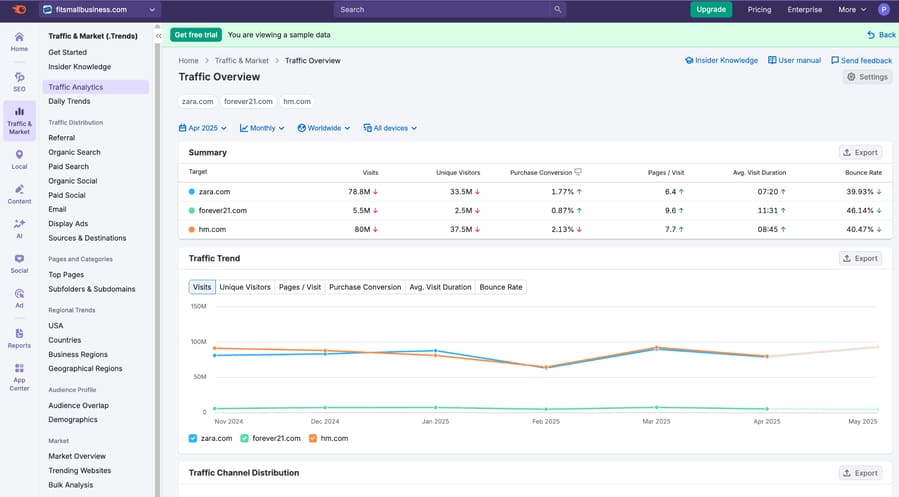Open the More menu dropdown
This screenshot has width=899, height=497.
pyautogui.click(x=852, y=9)
